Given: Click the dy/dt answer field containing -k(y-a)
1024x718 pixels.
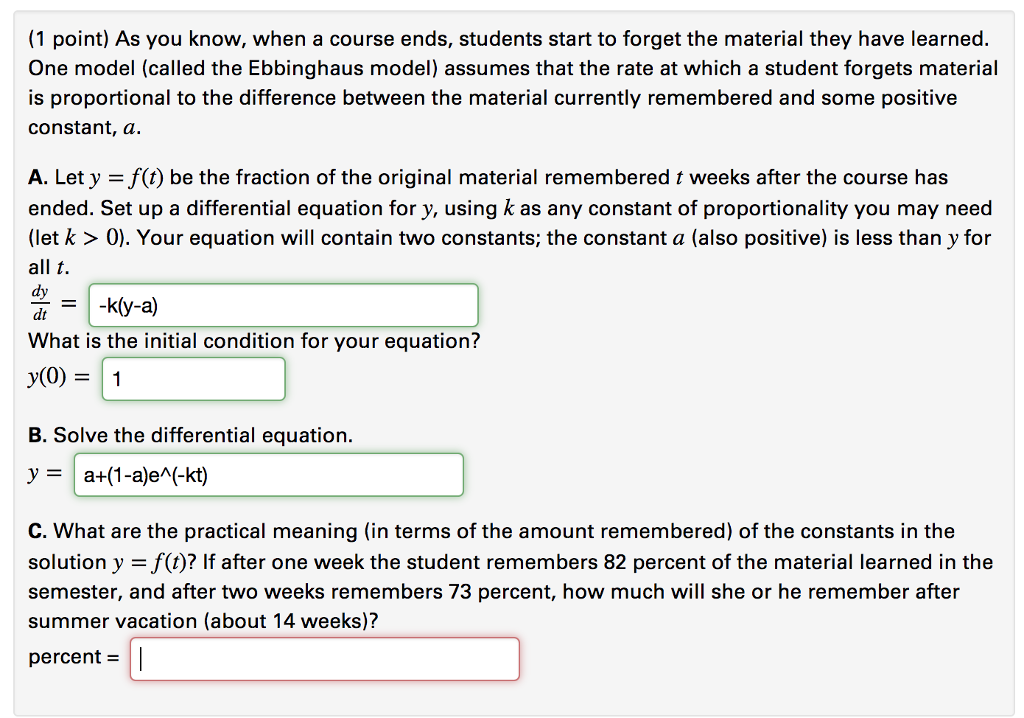Looking at the screenshot, I should pyautogui.click(x=283, y=304).
